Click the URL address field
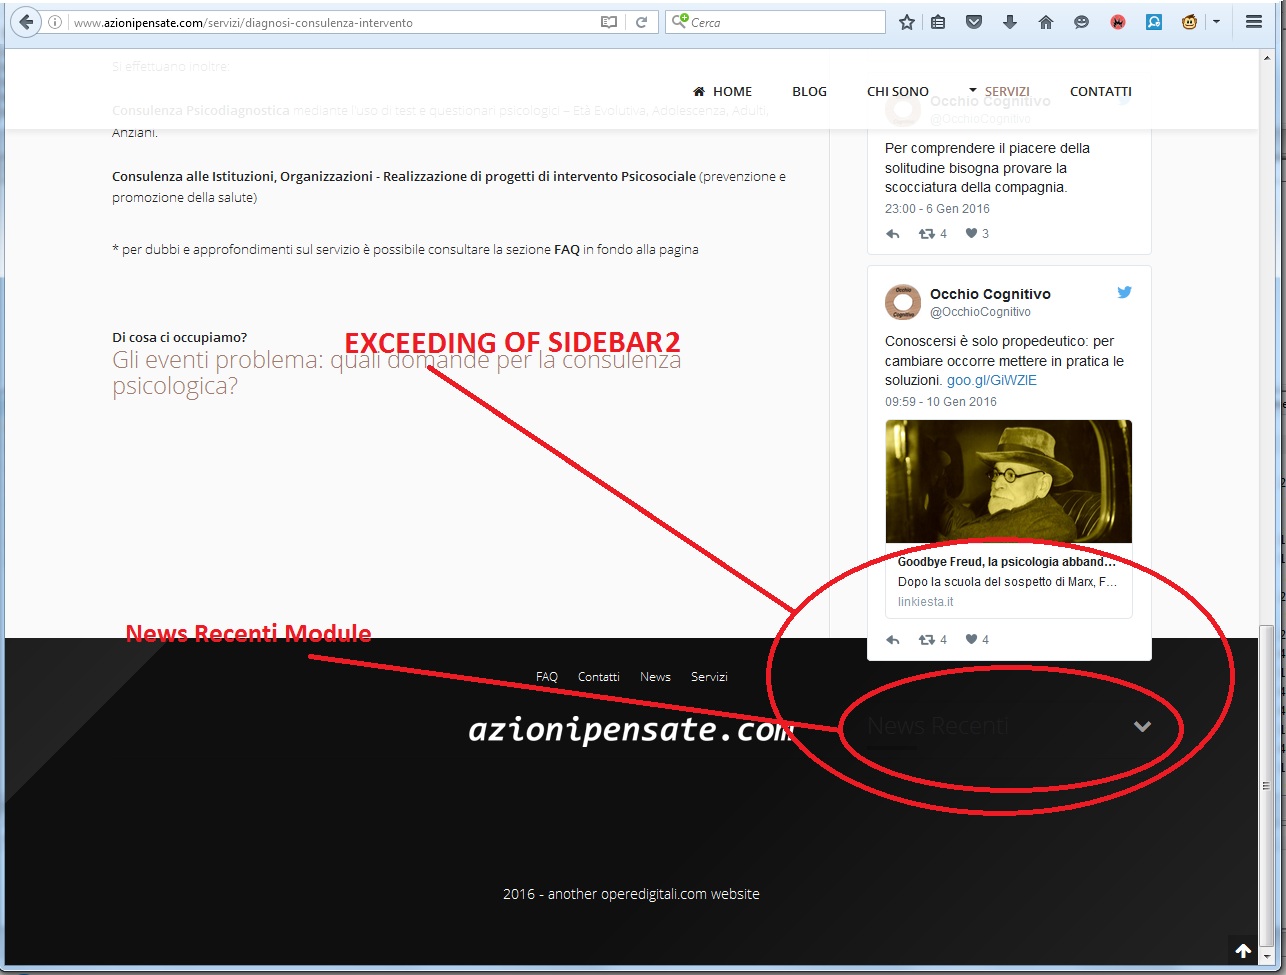 click(332, 22)
